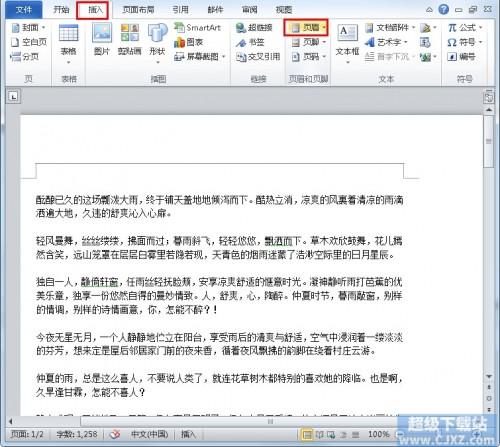Viewport: 500px width, 447px height.
Task: Insert a 分页 (page break)
Action: click(25, 57)
